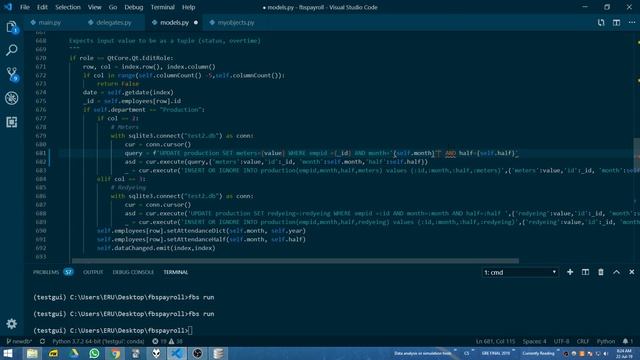Open the Extensions view
The height and width of the screenshot is (360, 640).
click(x=11, y=122)
